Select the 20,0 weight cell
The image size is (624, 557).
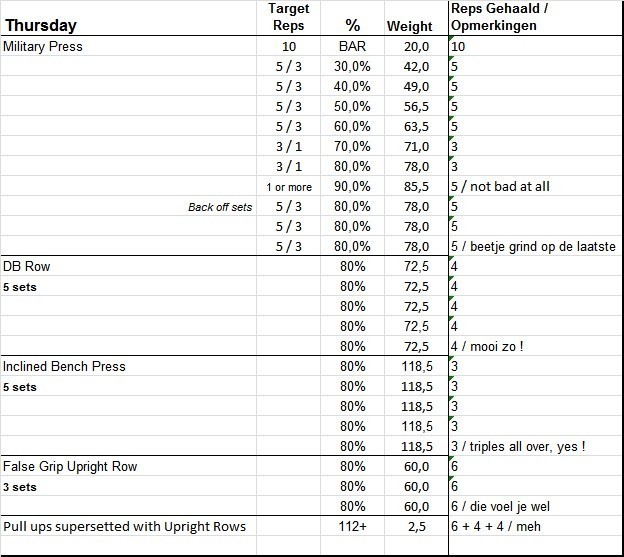[415, 46]
